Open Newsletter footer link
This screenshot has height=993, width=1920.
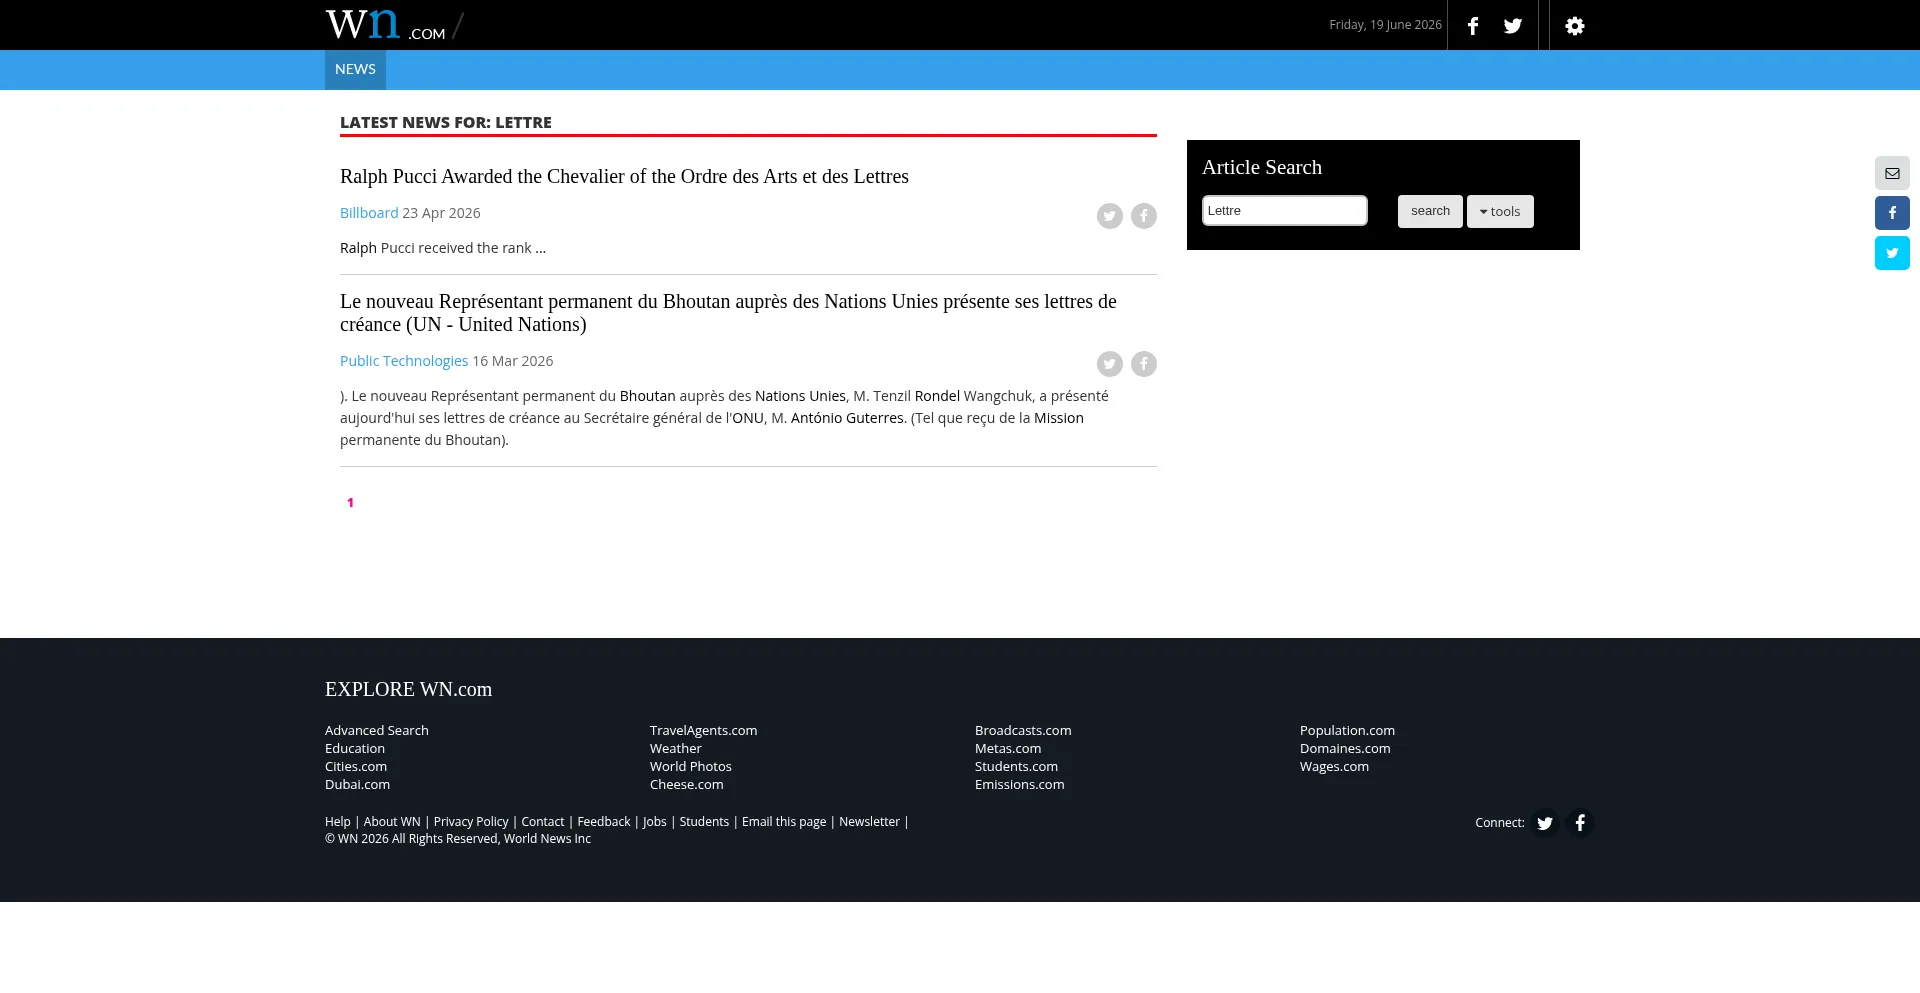tap(869, 822)
